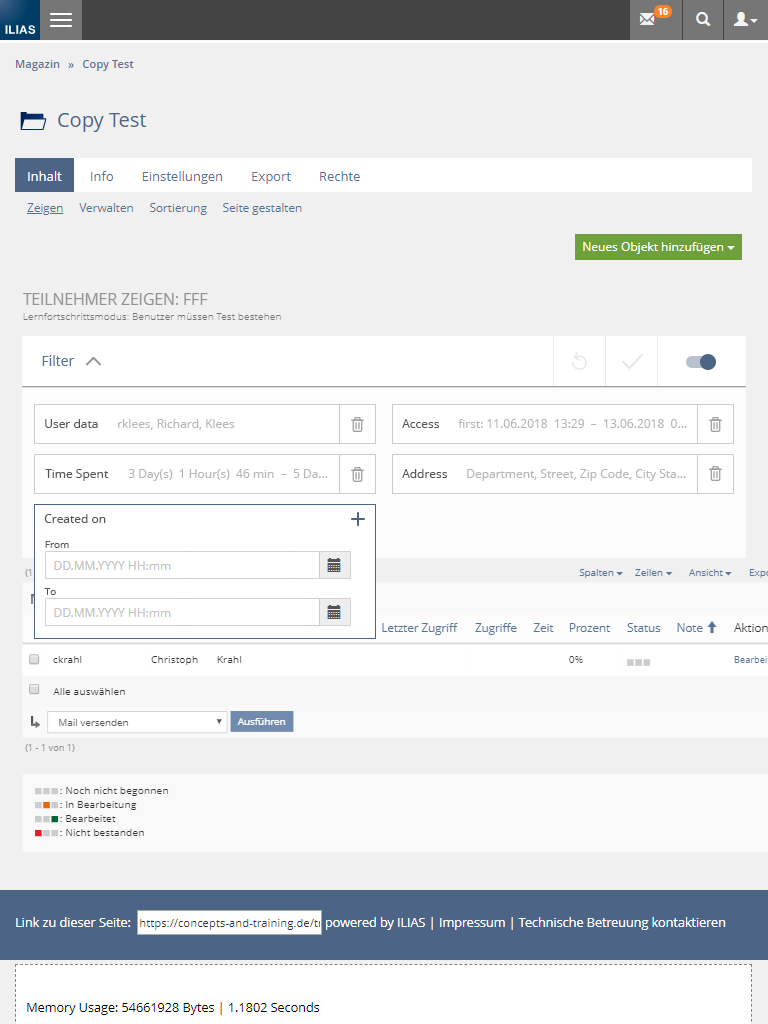Delete the Access filter using trash icon
This screenshot has height=1024, width=768.
tap(715, 424)
